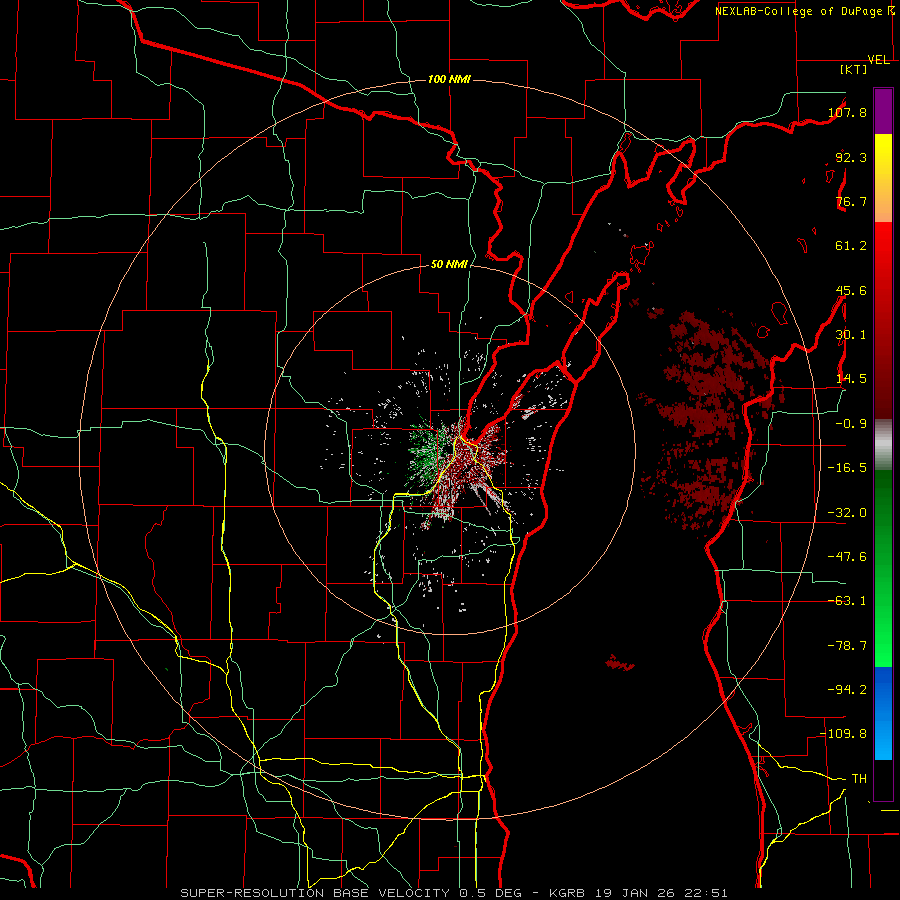This screenshot has width=900, height=900.
Task: Click the -94.2 velocity scale value
Action: tap(848, 690)
